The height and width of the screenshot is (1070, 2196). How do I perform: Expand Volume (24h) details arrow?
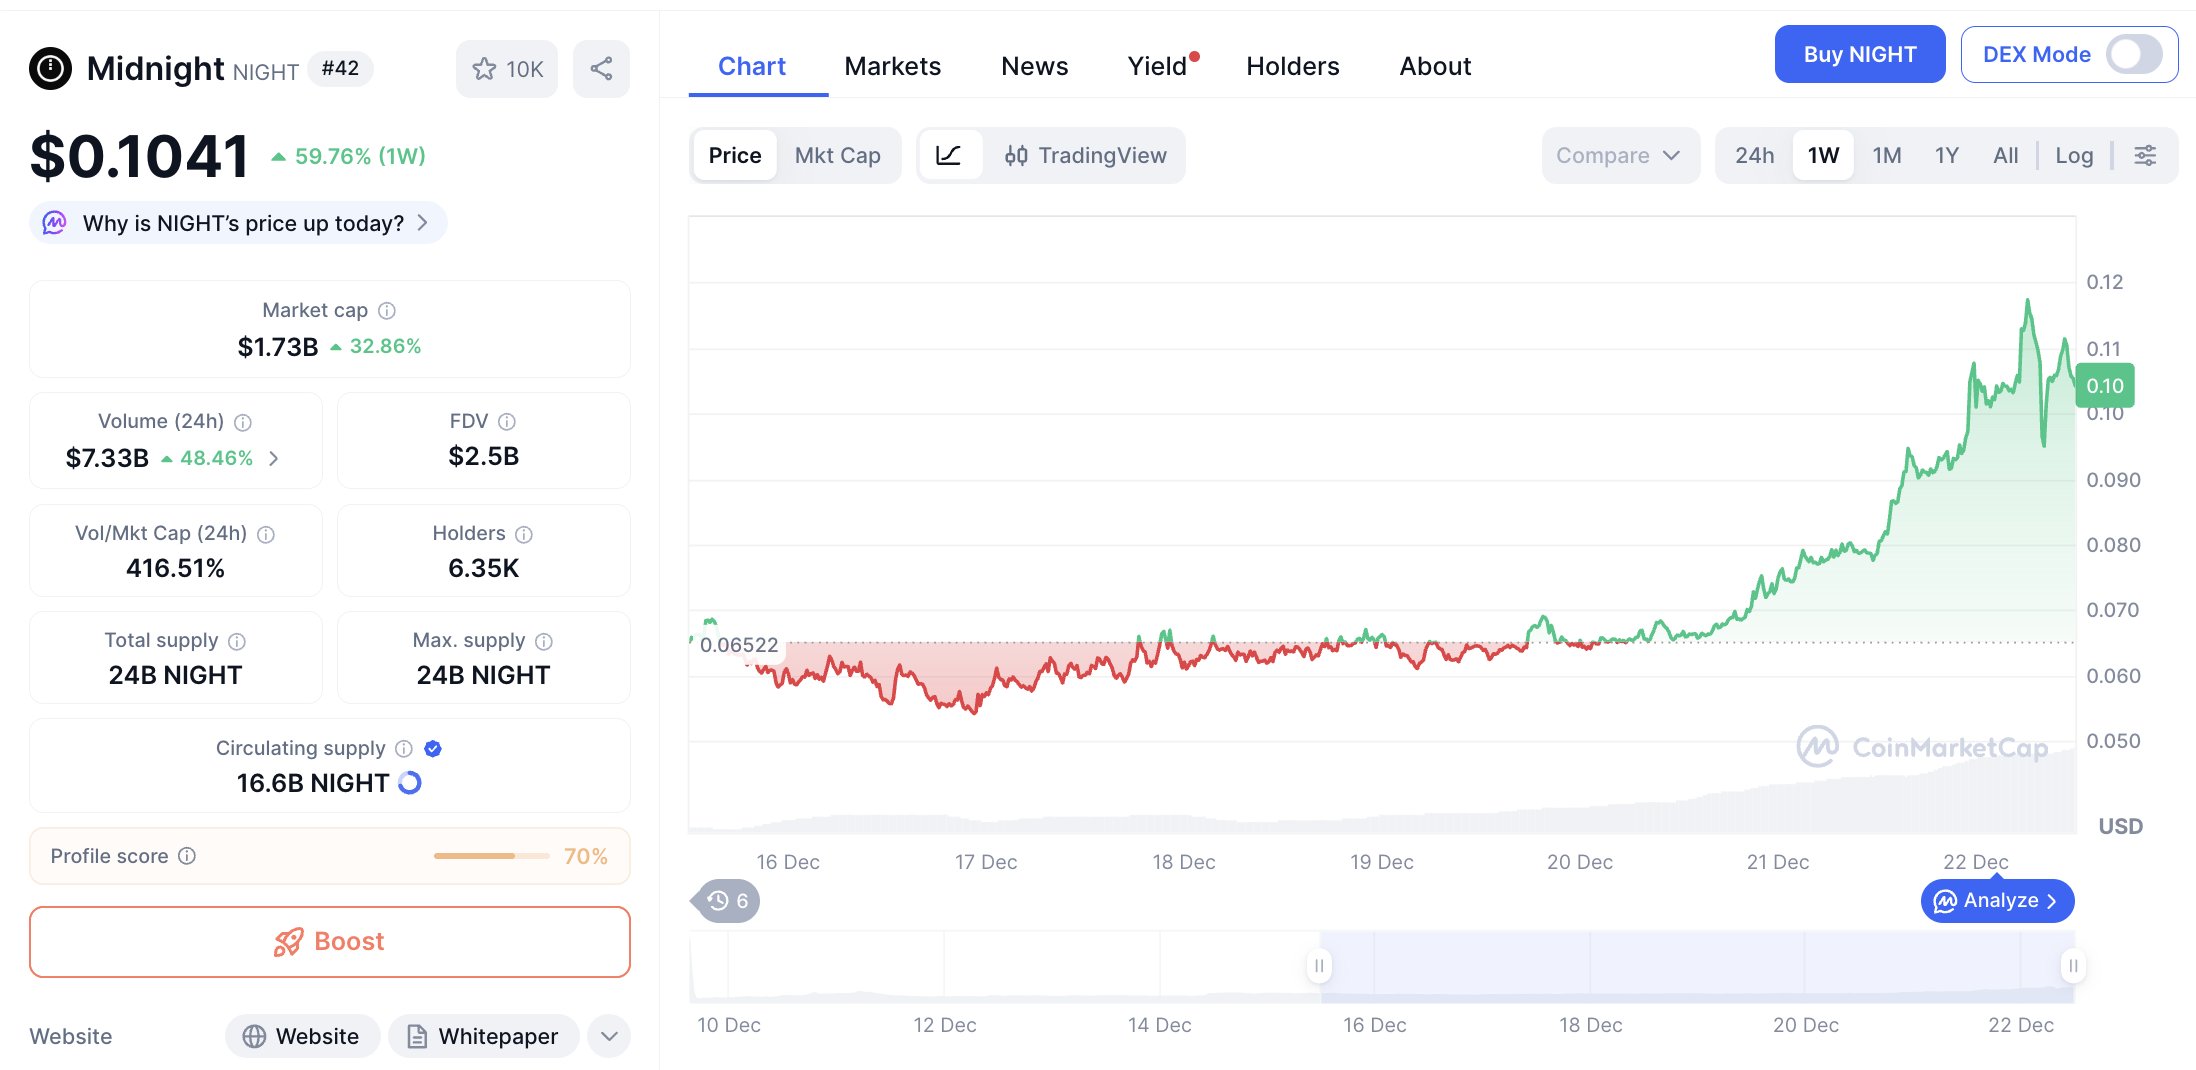[274, 458]
